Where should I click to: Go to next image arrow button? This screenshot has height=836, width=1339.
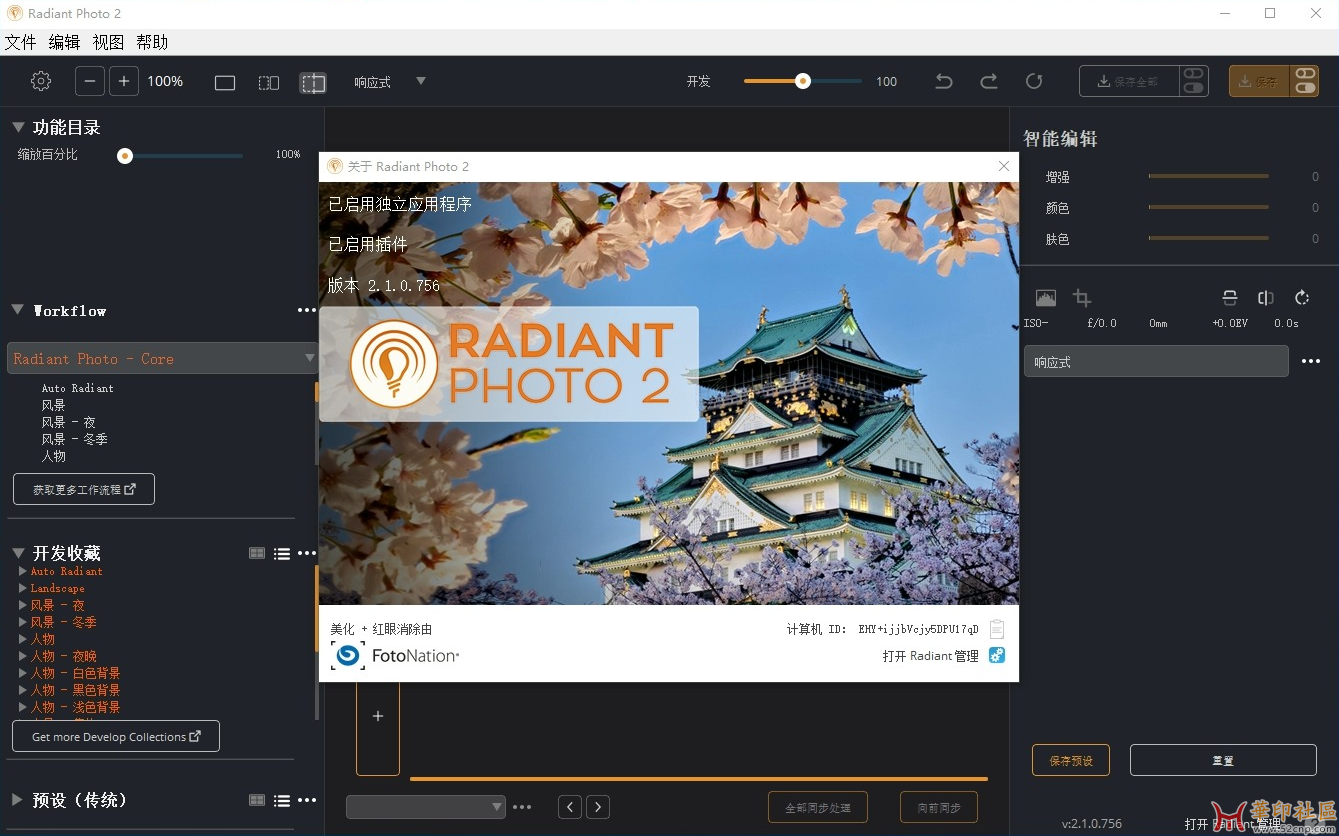(x=598, y=807)
